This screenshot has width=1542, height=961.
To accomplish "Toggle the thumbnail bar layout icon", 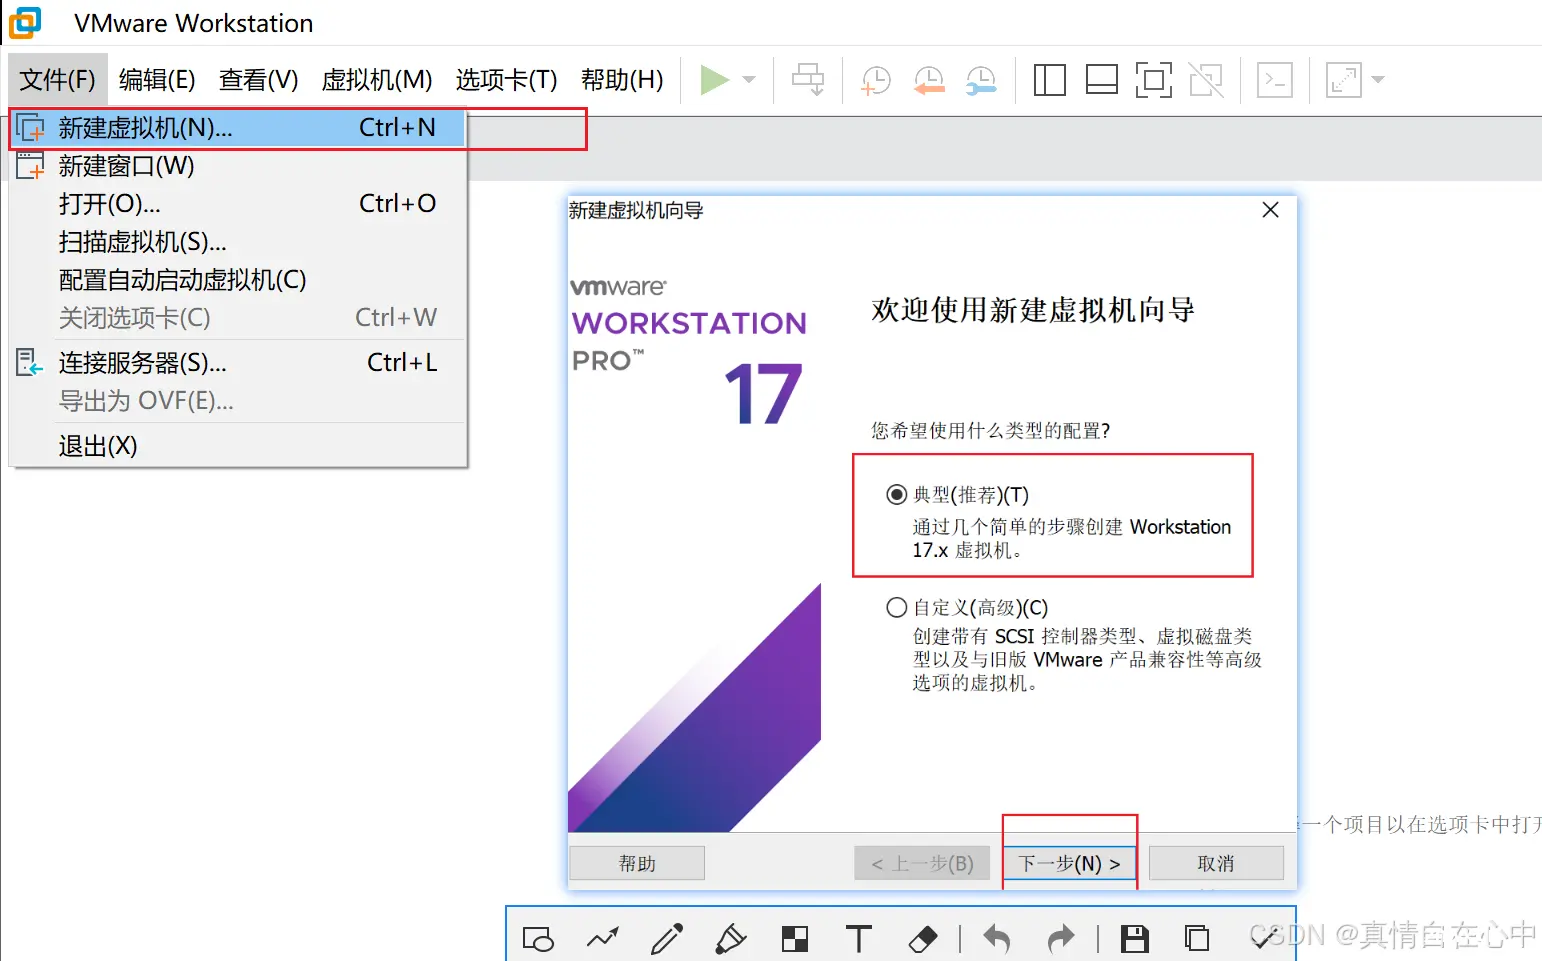I will (1101, 80).
